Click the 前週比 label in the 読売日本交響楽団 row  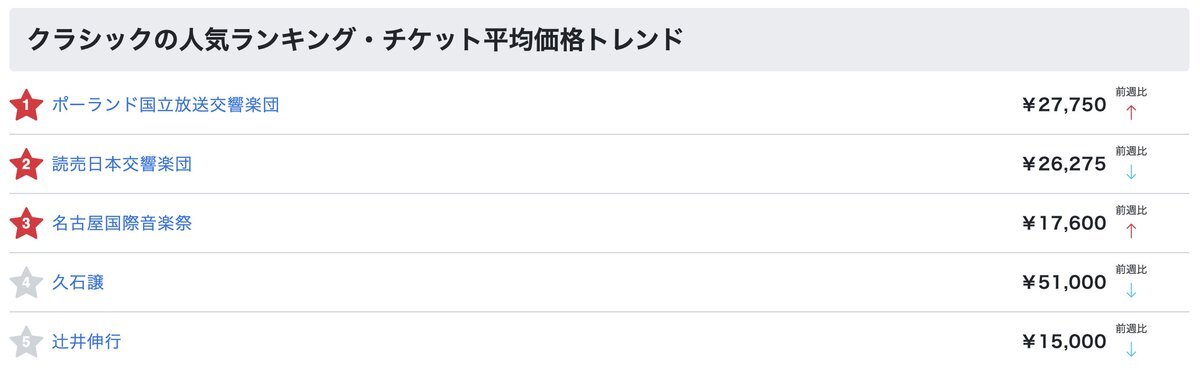[1131, 151]
